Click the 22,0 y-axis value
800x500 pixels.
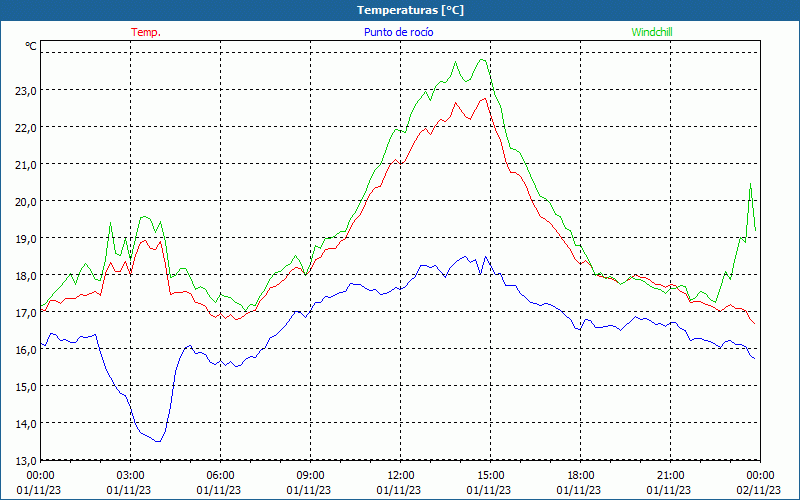point(26,128)
